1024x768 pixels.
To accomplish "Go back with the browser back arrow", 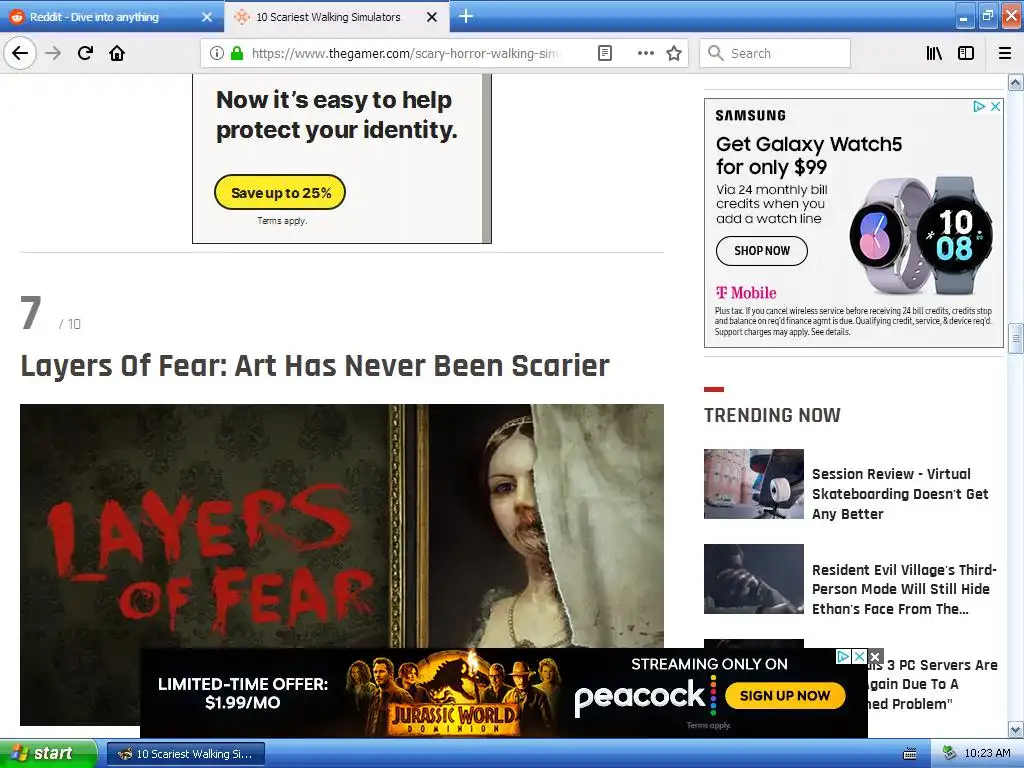I will (x=20, y=53).
